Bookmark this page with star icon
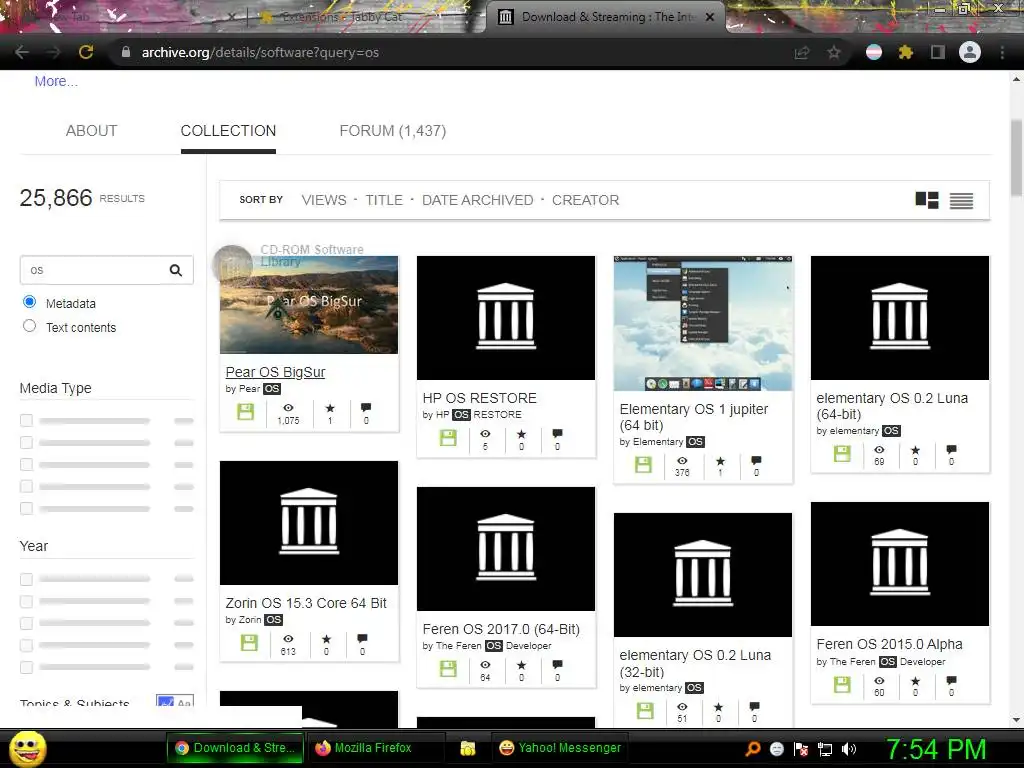This screenshot has width=1024, height=768. click(834, 52)
